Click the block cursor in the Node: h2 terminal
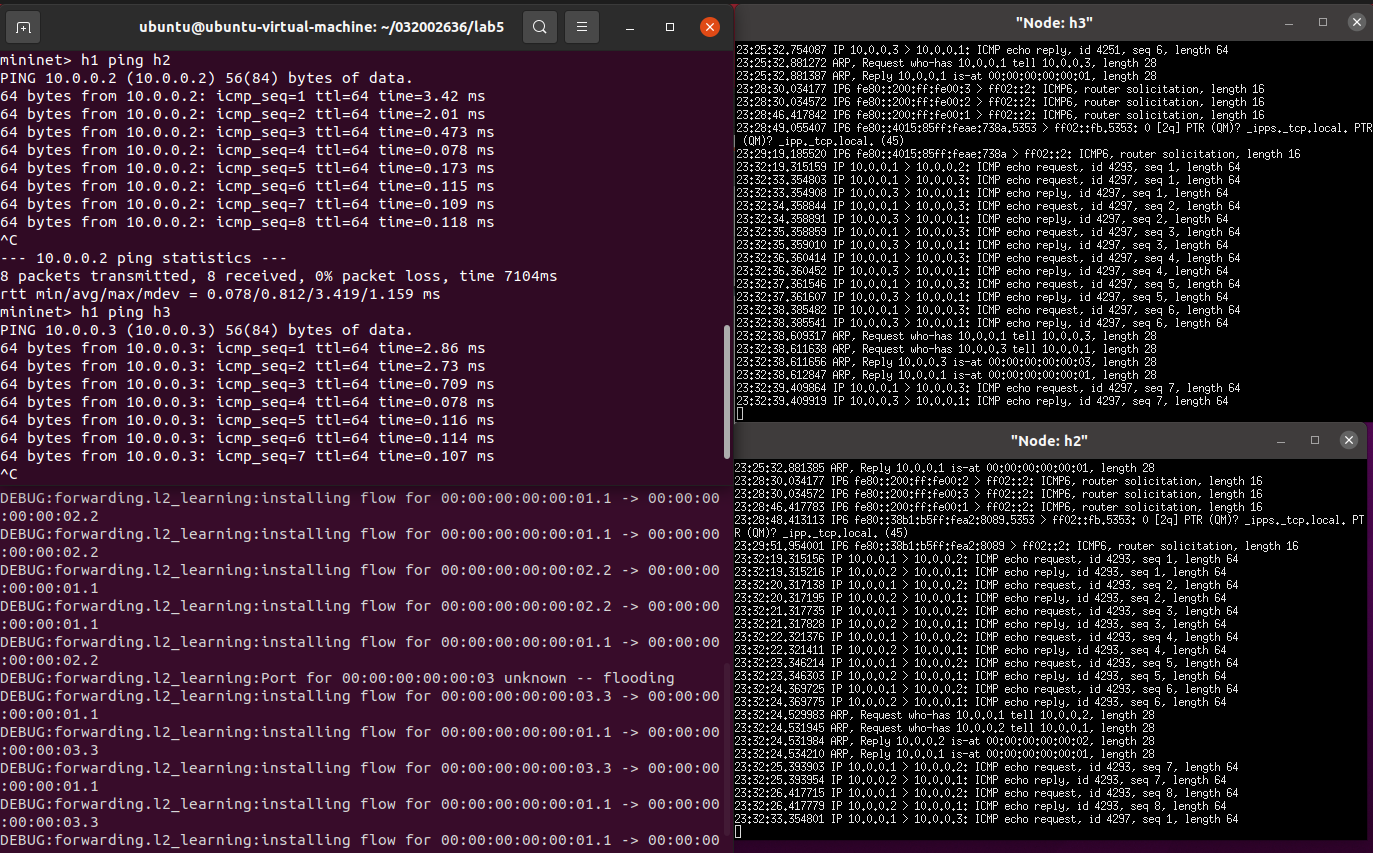 (x=738, y=832)
